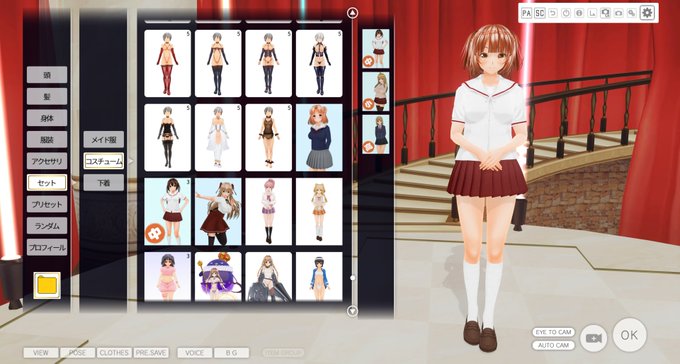The height and width of the screenshot is (364, 680).
Task: Open the POSE option
Action: point(78,353)
